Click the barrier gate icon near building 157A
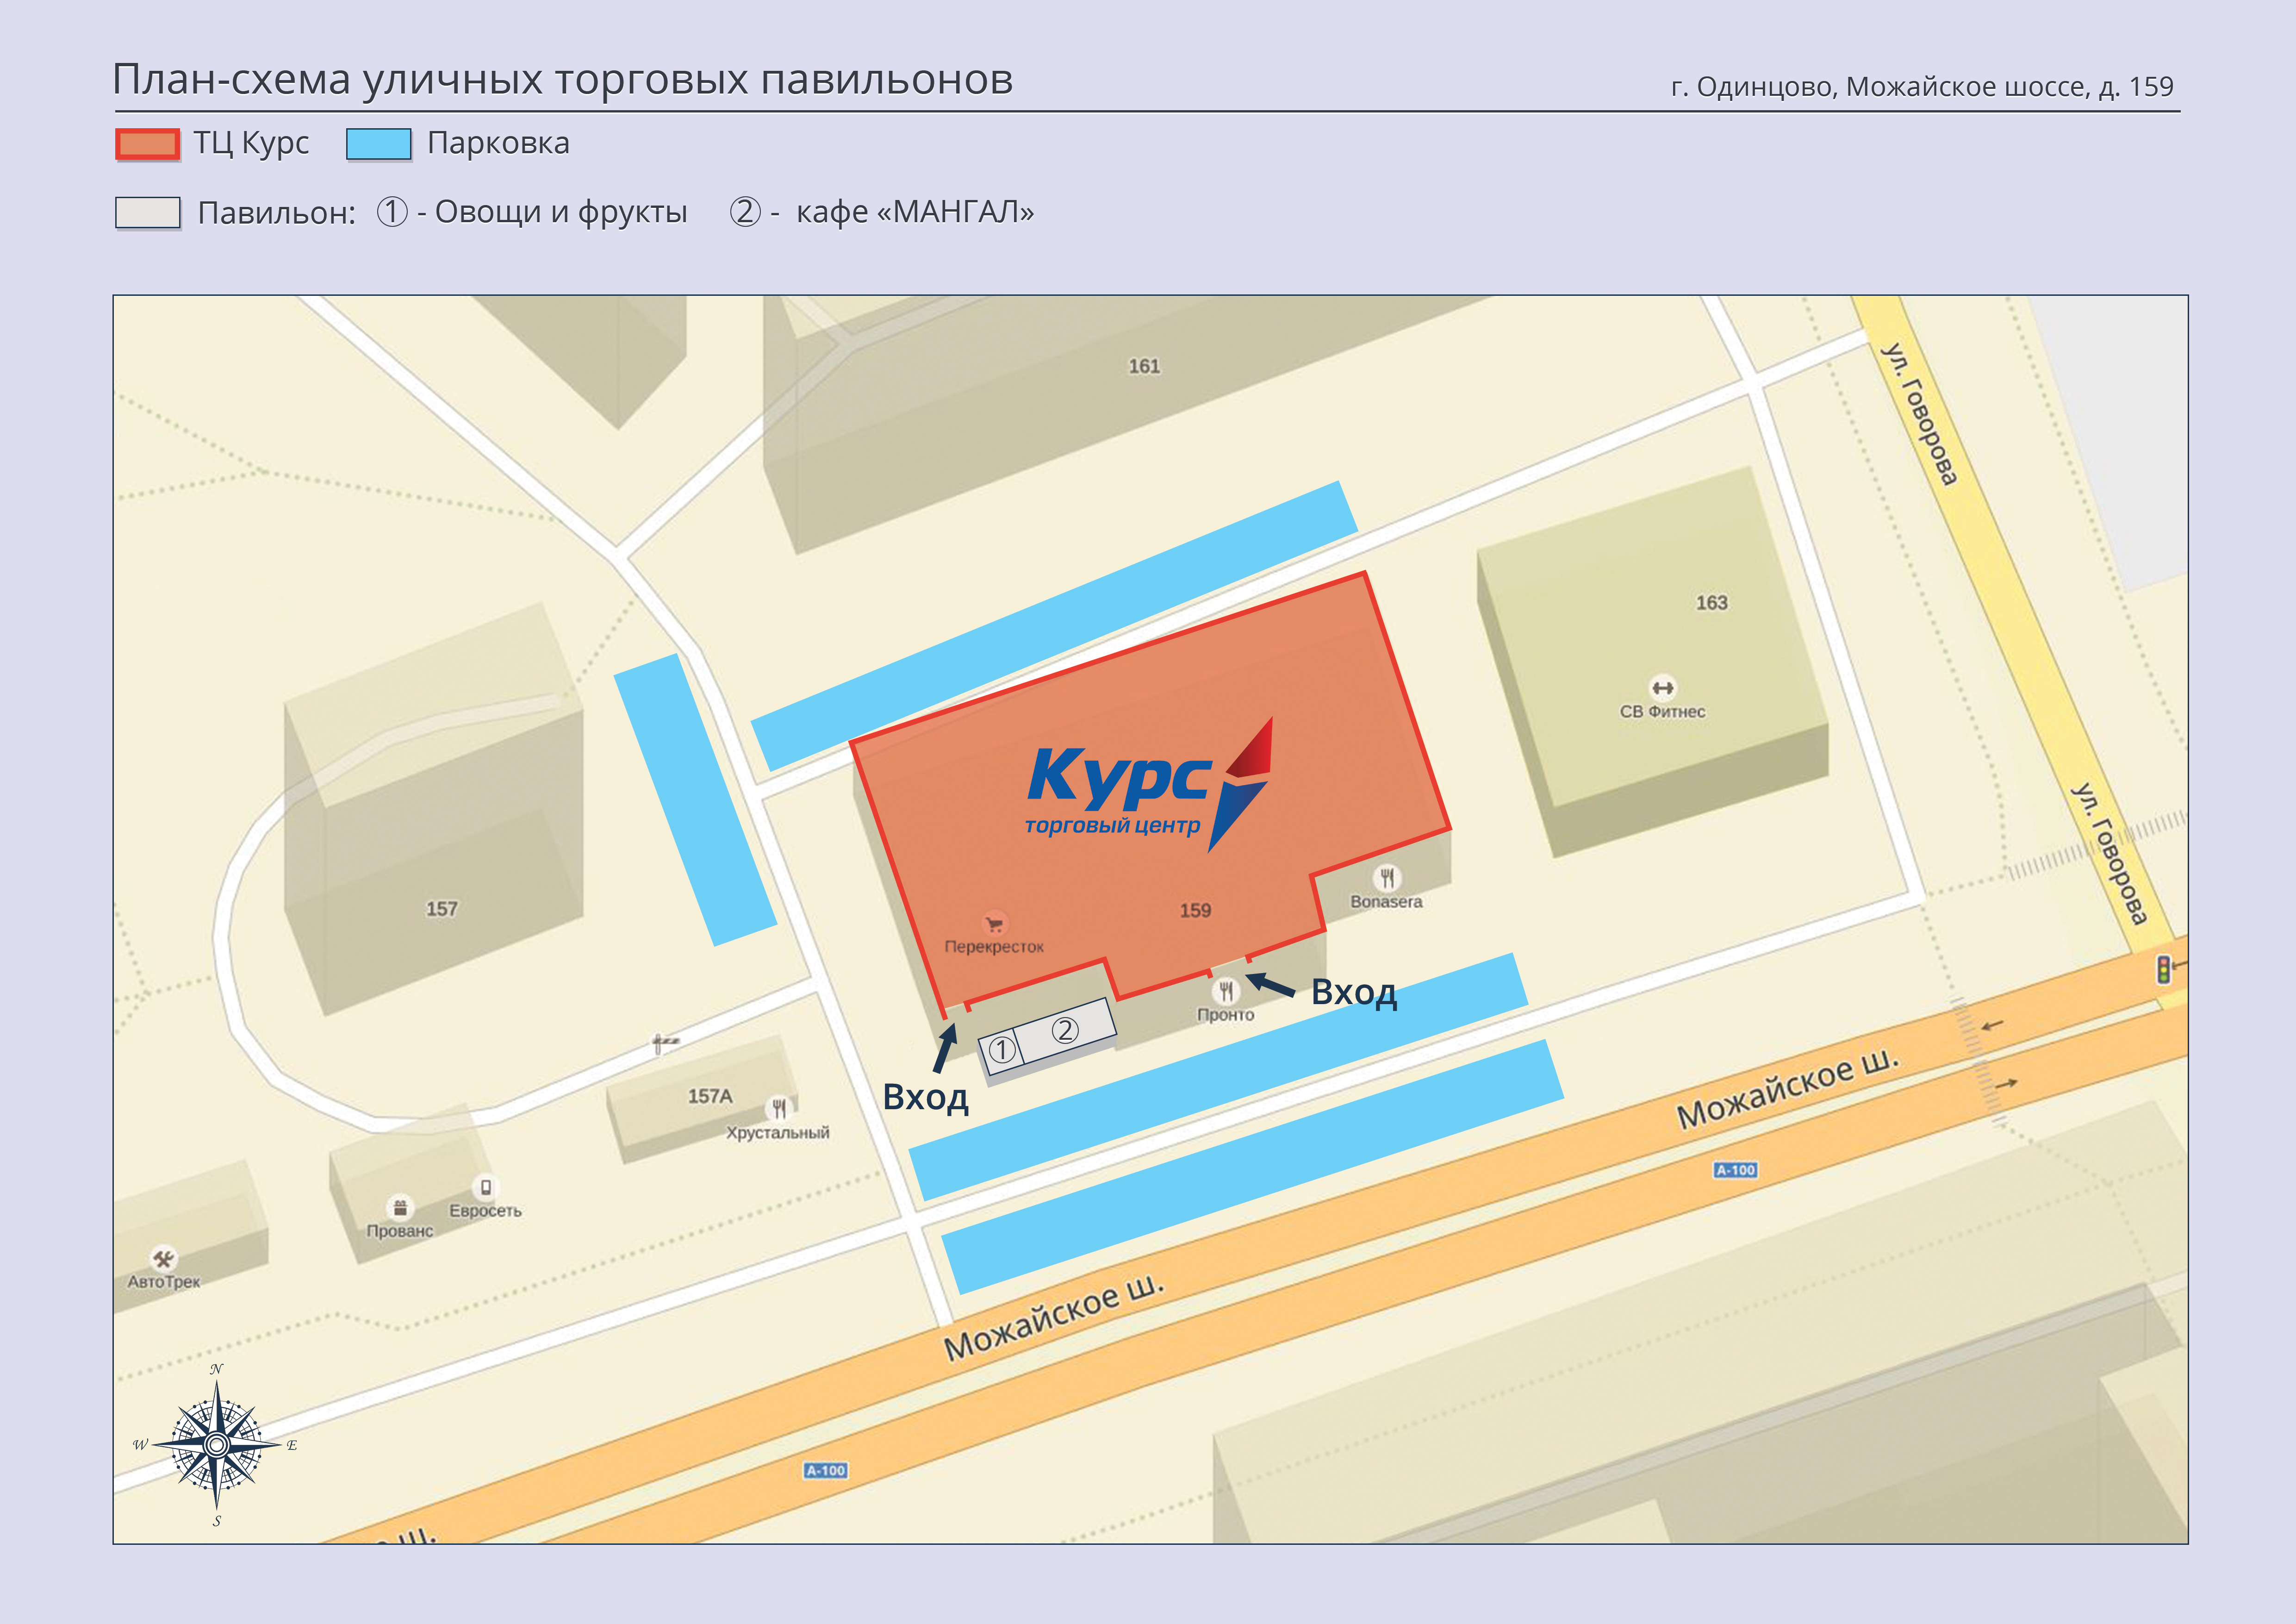The image size is (2296, 1624). tap(664, 1044)
